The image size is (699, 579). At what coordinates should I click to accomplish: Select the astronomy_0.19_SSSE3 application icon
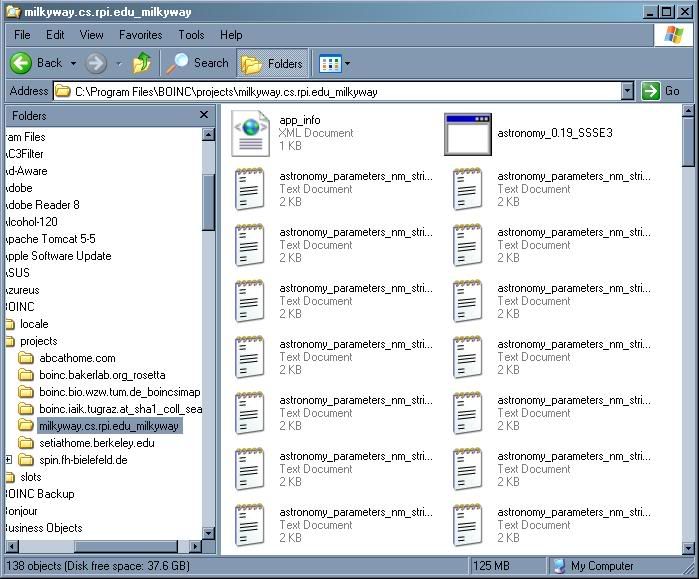[x=468, y=134]
